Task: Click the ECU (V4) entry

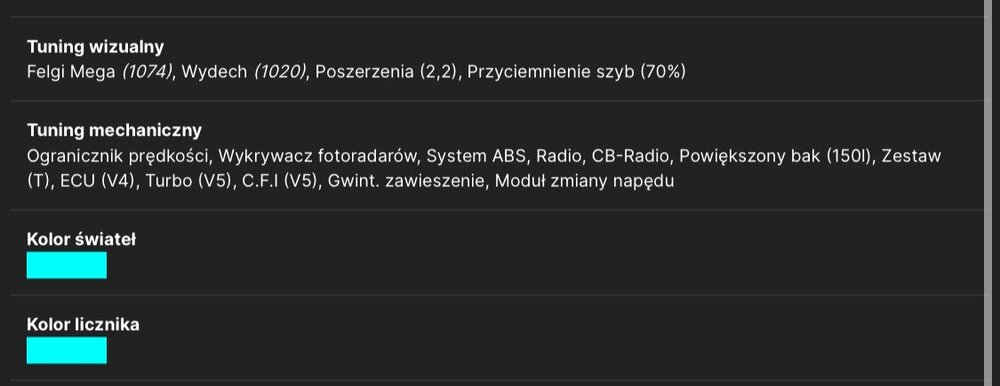Action: click(98, 181)
